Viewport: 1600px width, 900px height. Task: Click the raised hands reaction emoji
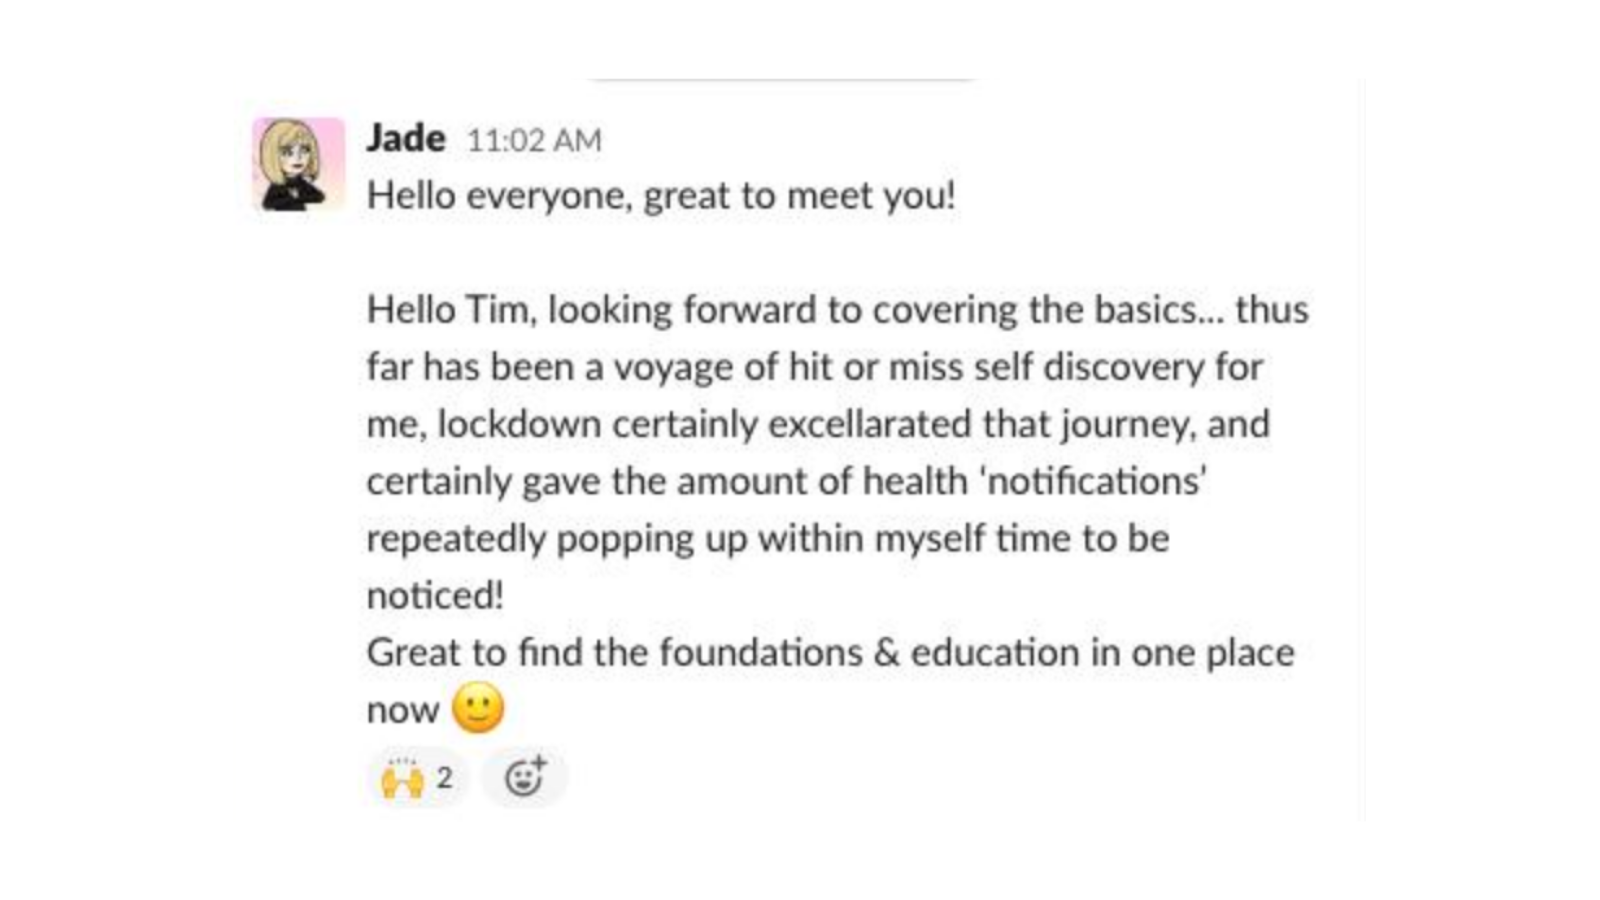(x=402, y=778)
